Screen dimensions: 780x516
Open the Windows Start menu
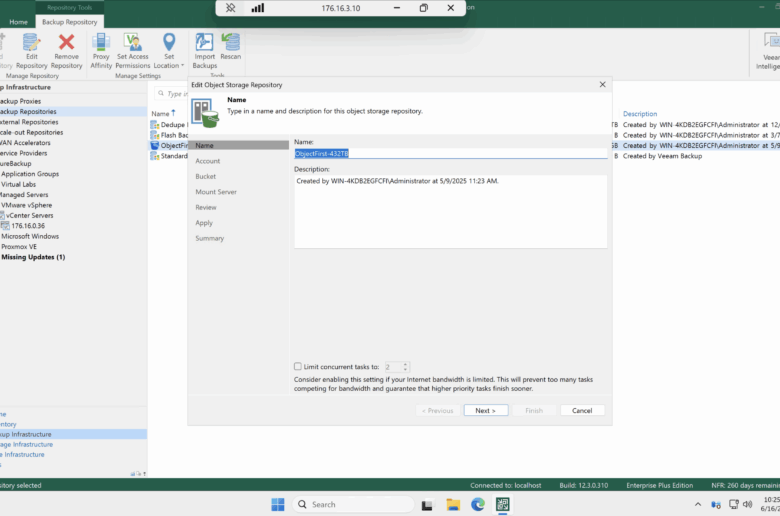(x=278, y=505)
